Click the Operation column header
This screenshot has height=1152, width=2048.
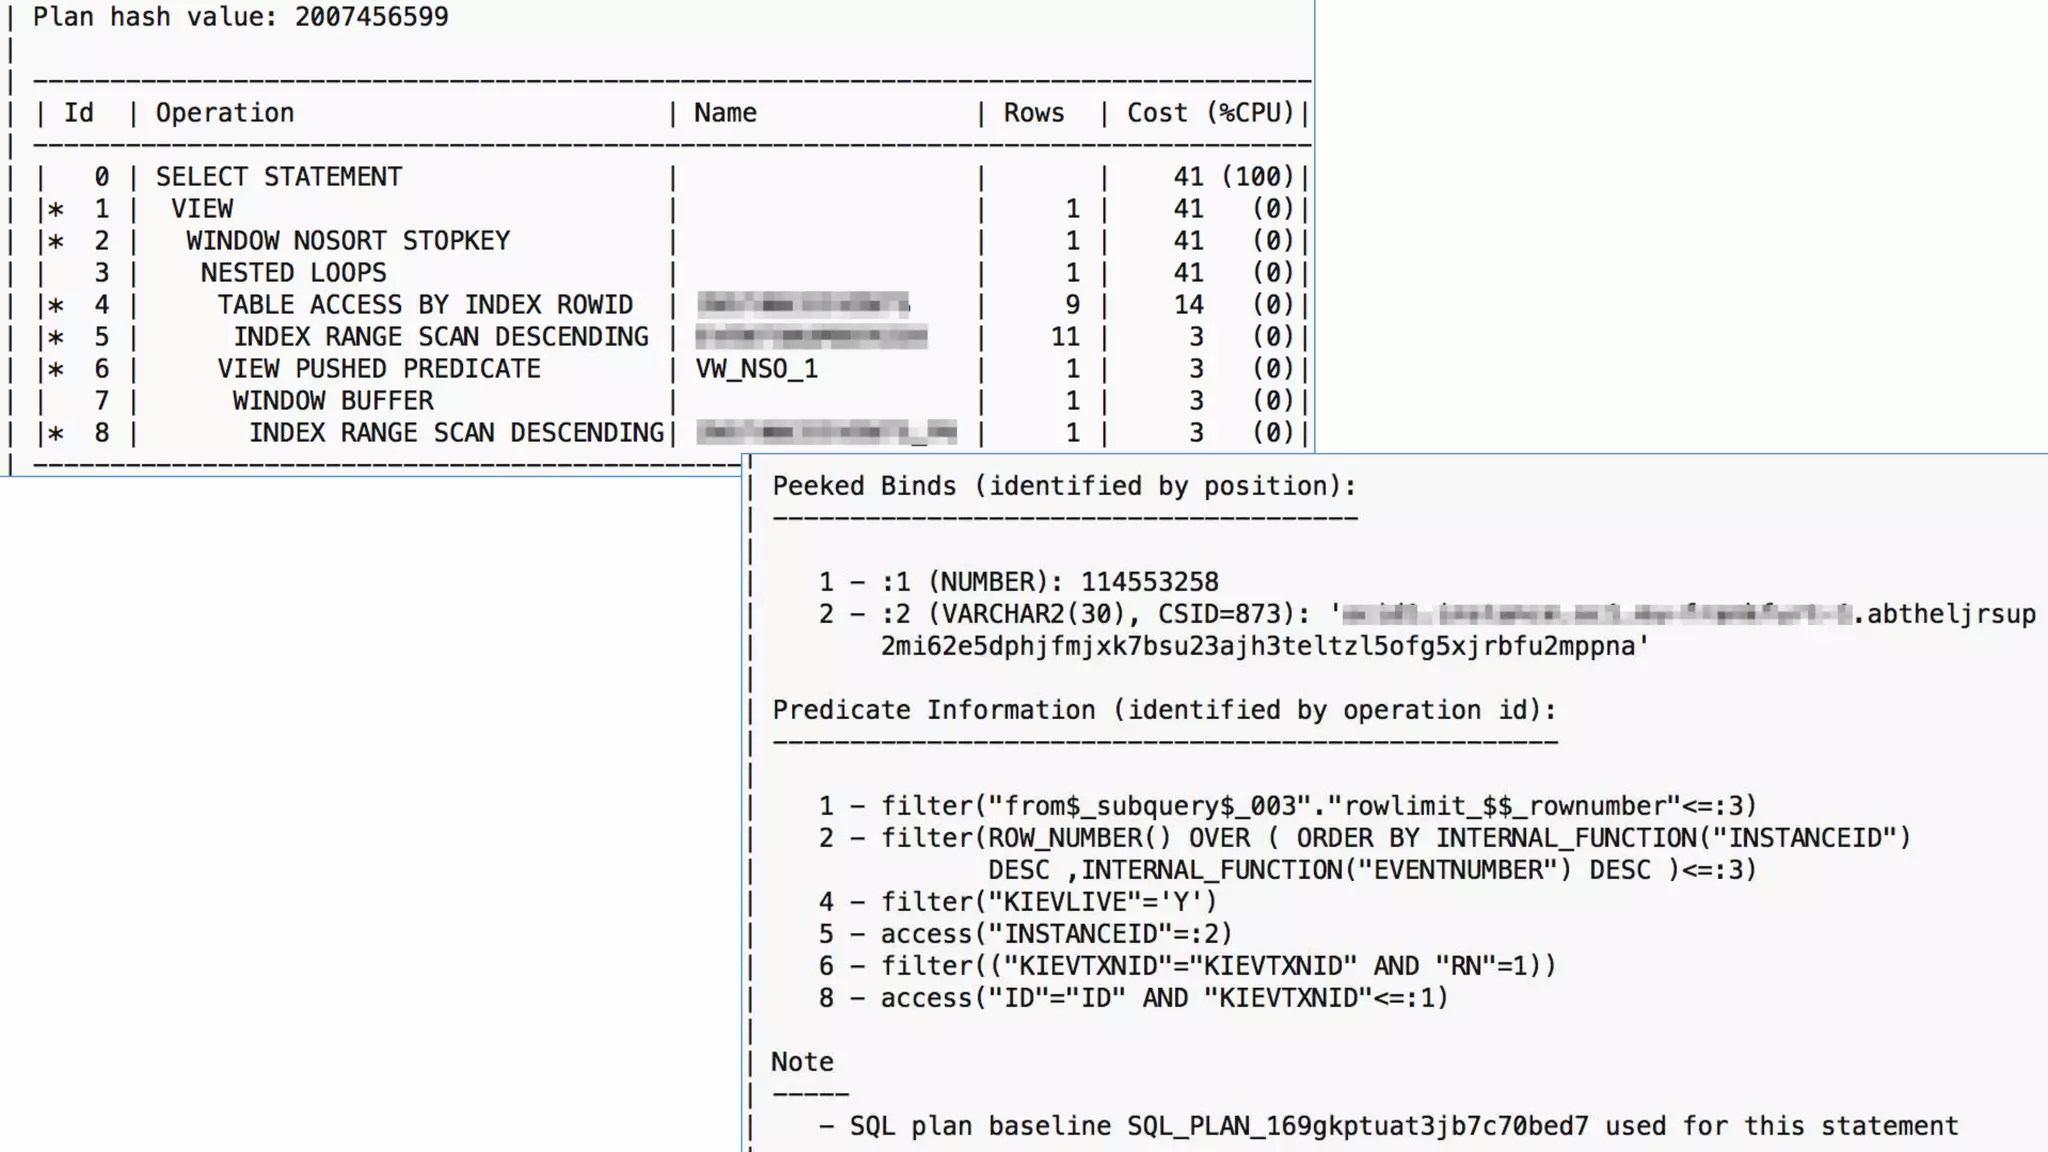coord(225,113)
